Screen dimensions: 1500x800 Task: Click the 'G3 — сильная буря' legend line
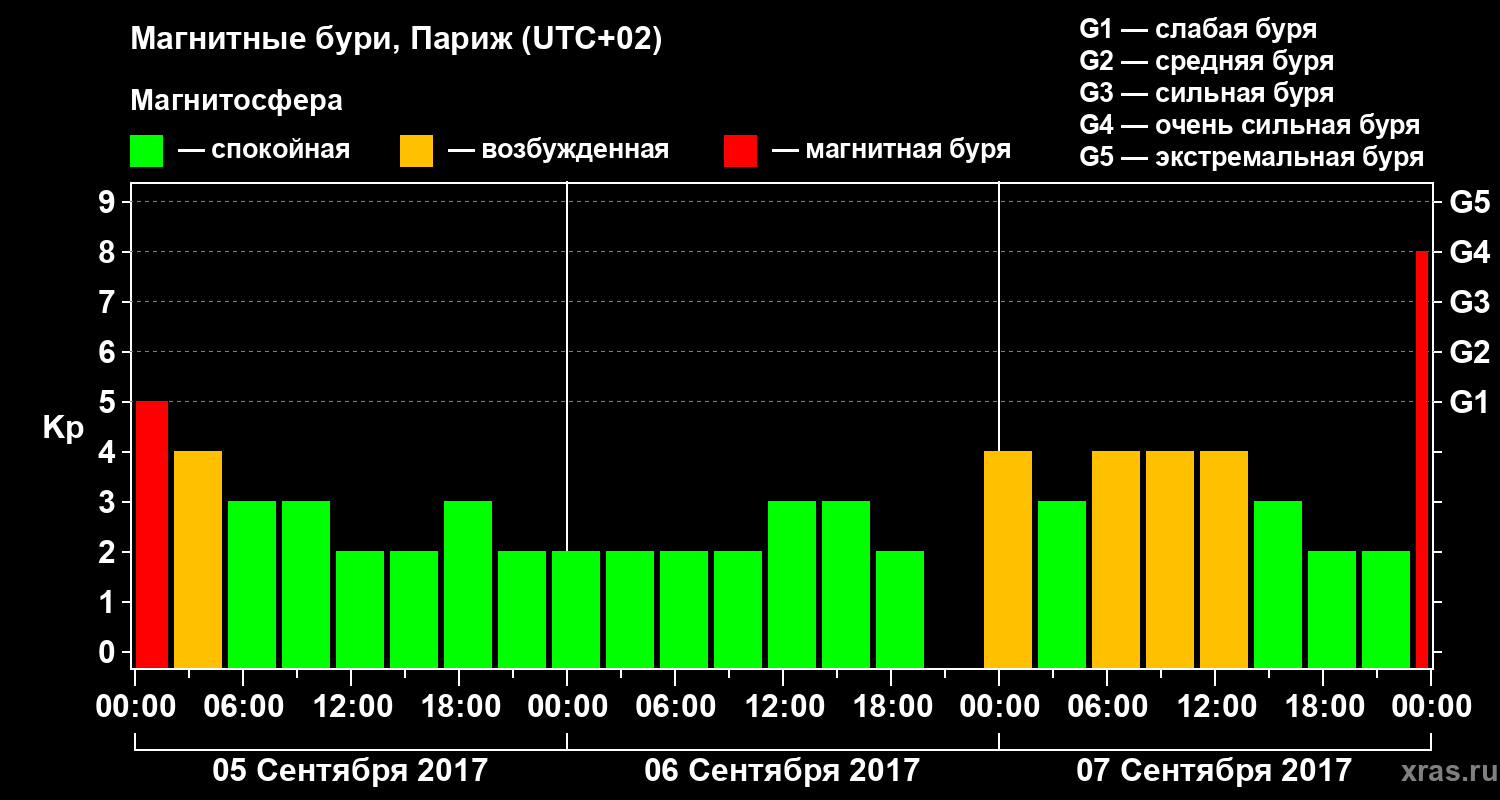[x=1206, y=93]
